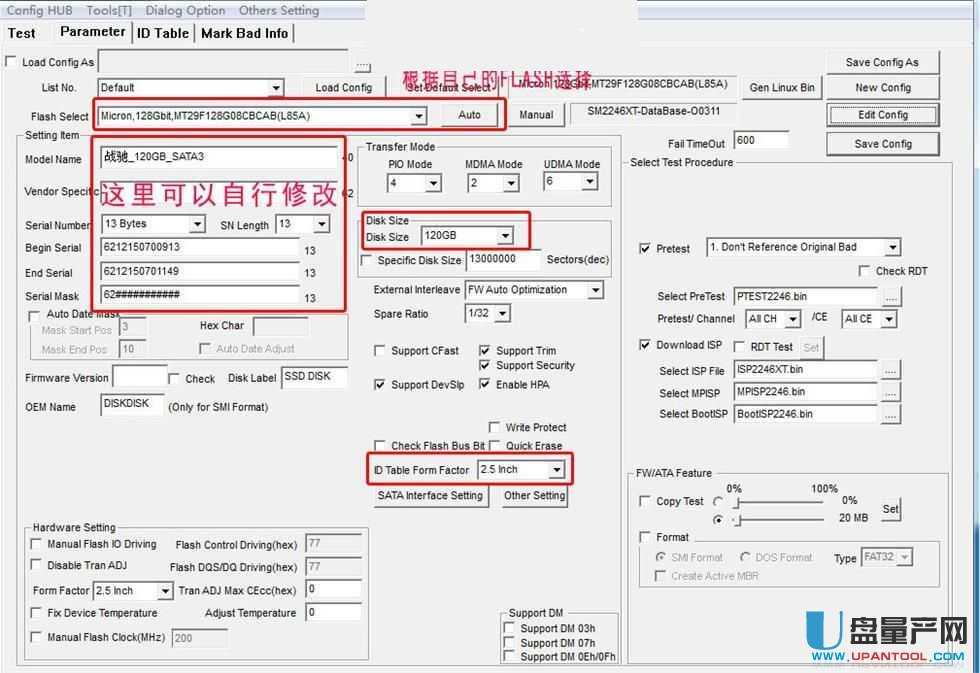Open the Others Setting menu
The height and width of the screenshot is (673, 980).
coord(279,11)
